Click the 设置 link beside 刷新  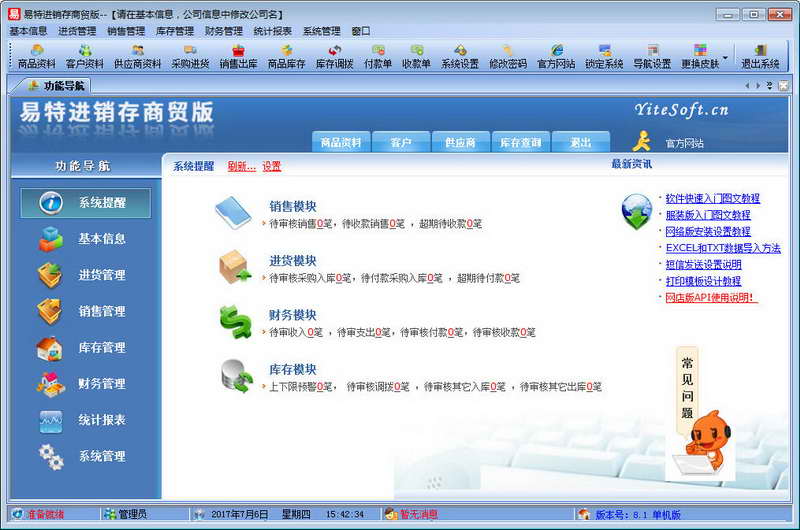(271, 166)
